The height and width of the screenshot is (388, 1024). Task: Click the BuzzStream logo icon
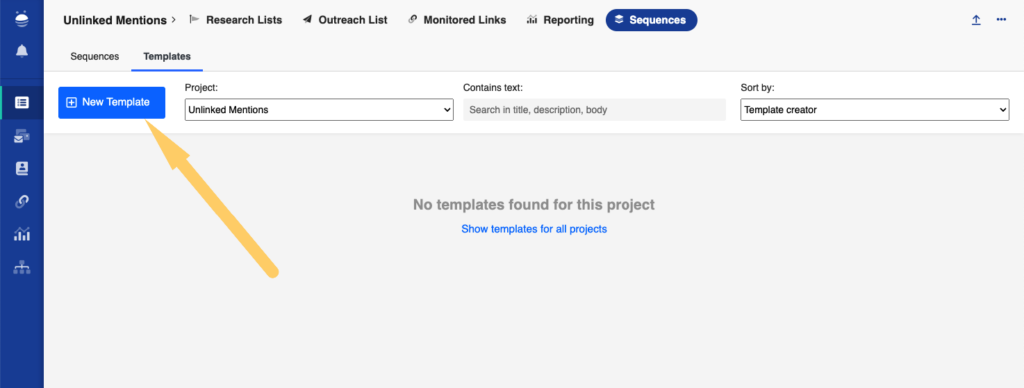[x=22, y=18]
